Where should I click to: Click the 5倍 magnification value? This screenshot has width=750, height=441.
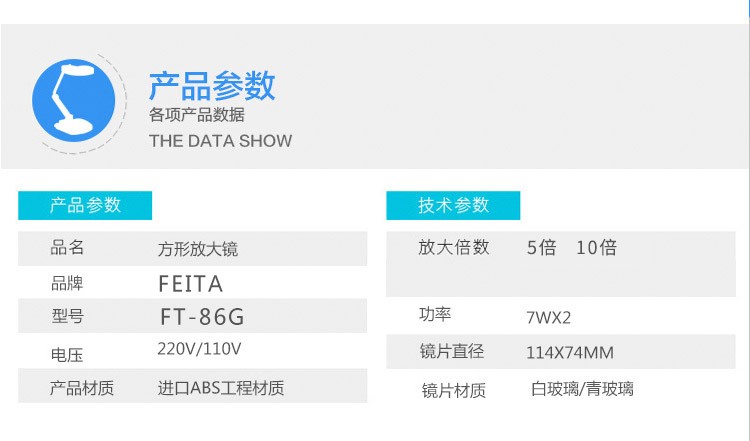click(541, 248)
